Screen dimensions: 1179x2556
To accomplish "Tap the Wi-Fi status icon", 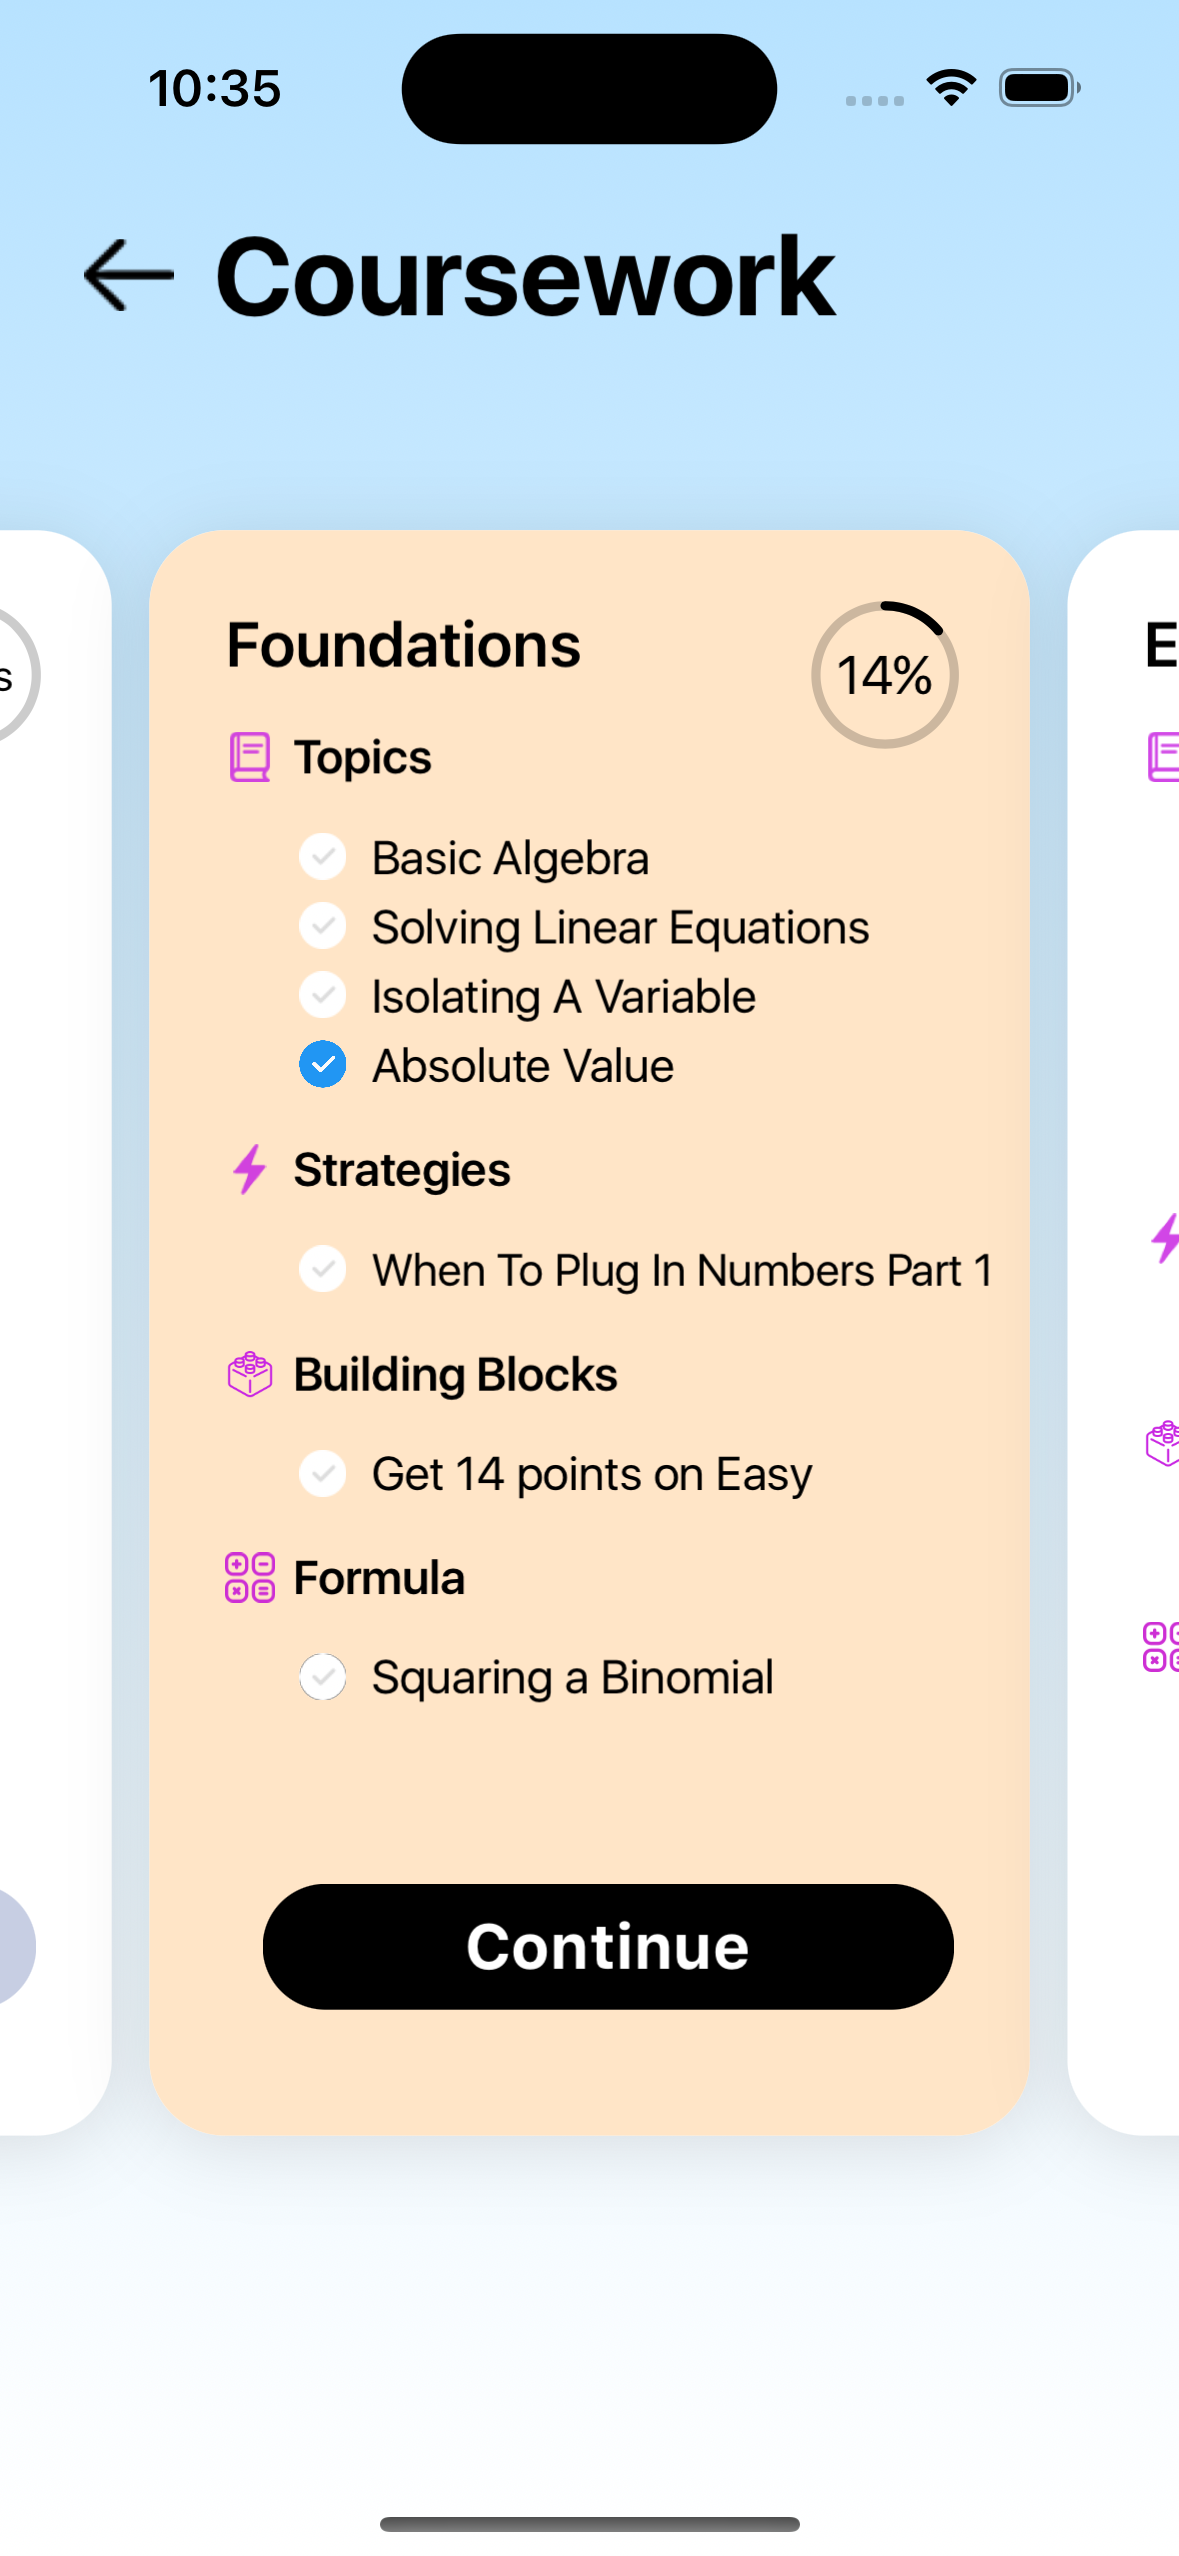I will click(951, 88).
